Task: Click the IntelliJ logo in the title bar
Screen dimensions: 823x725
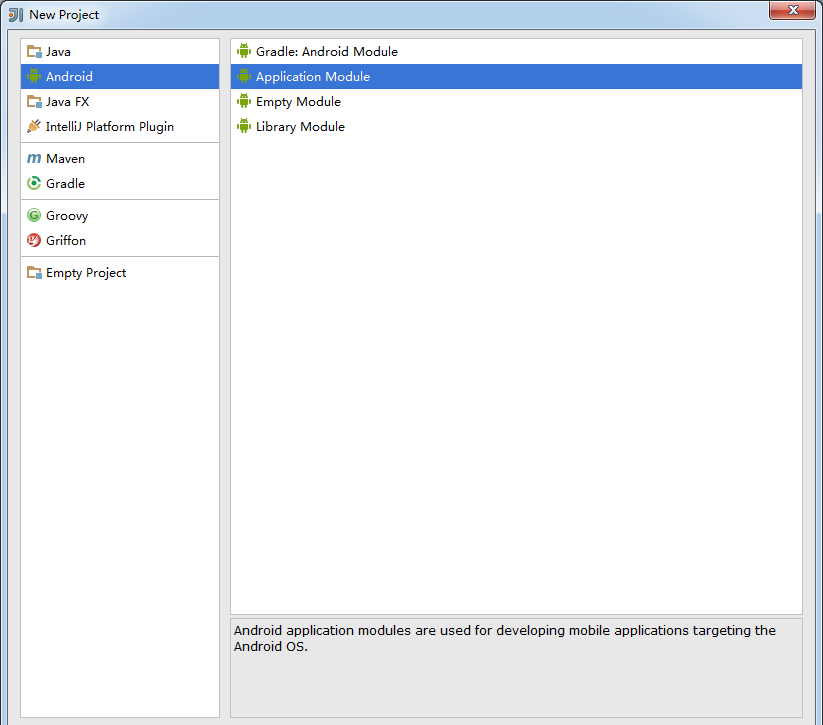Action: 16,15
